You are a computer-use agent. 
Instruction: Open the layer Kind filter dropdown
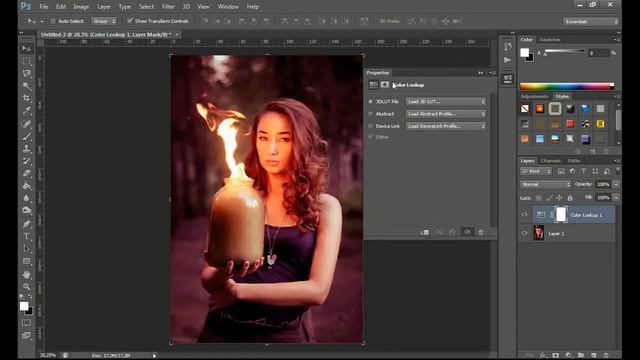(536, 171)
